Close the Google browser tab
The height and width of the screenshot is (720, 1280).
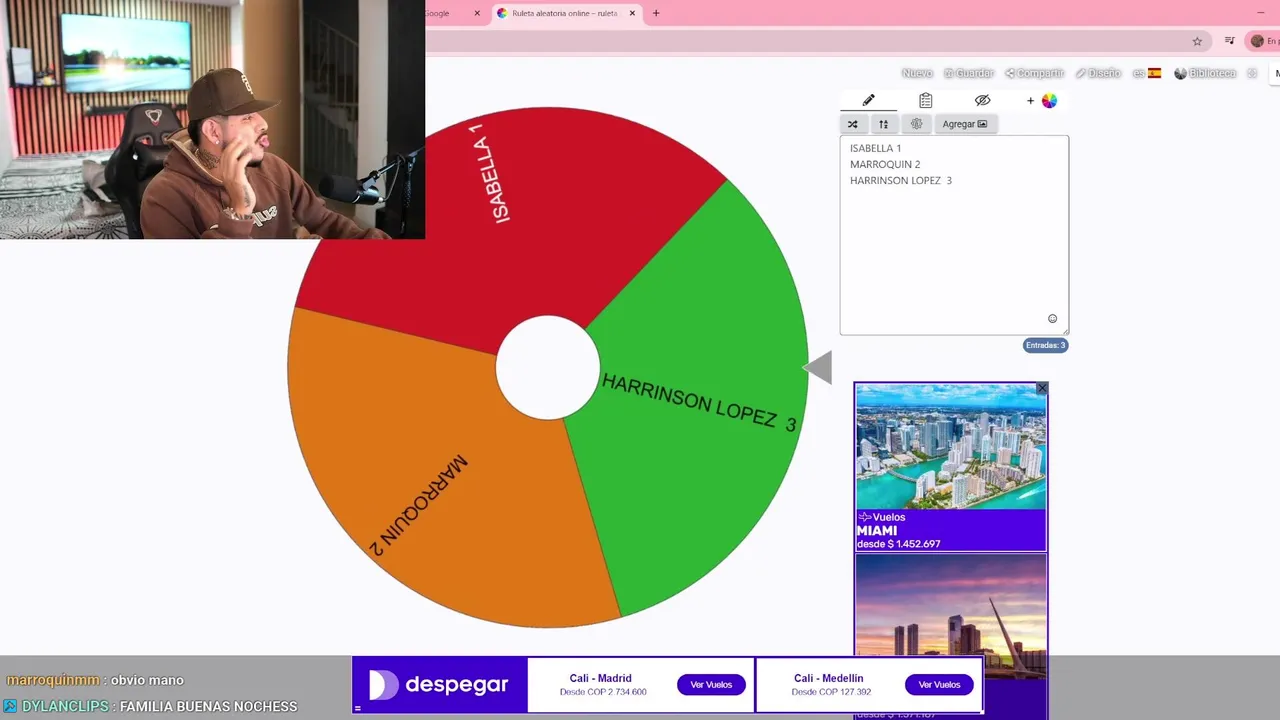[477, 13]
